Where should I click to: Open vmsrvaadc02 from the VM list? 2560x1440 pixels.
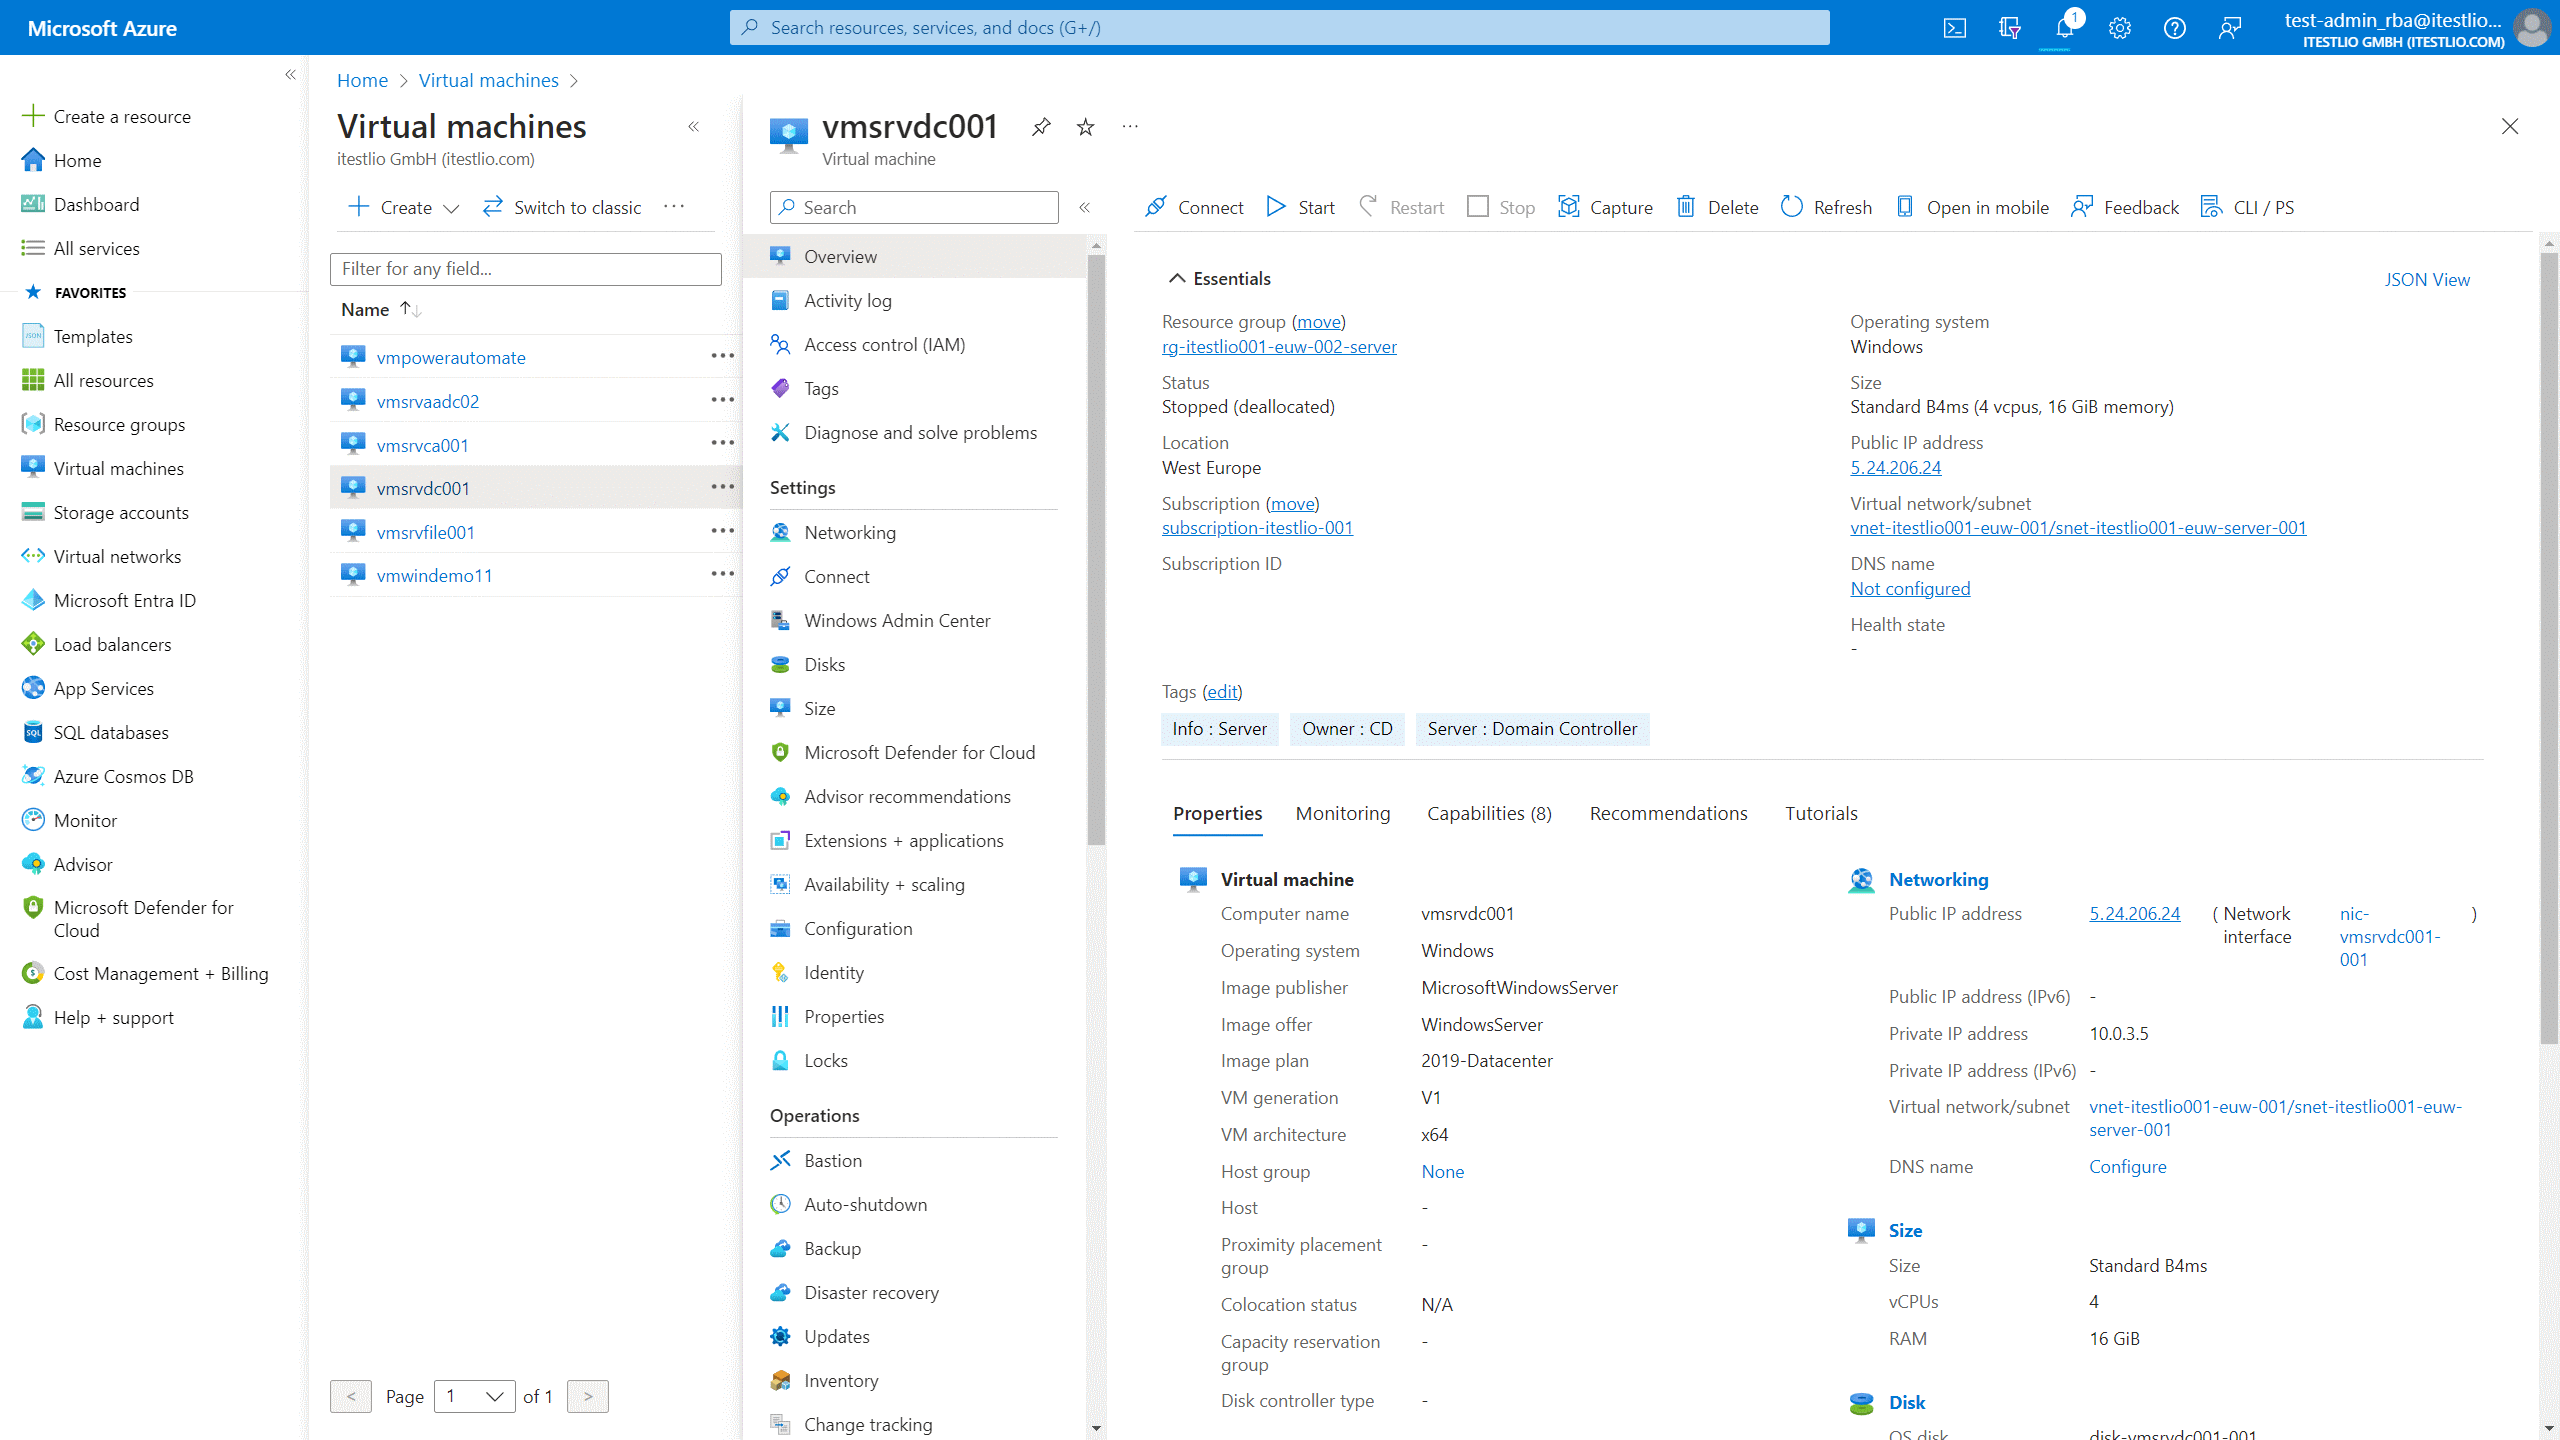click(x=427, y=401)
